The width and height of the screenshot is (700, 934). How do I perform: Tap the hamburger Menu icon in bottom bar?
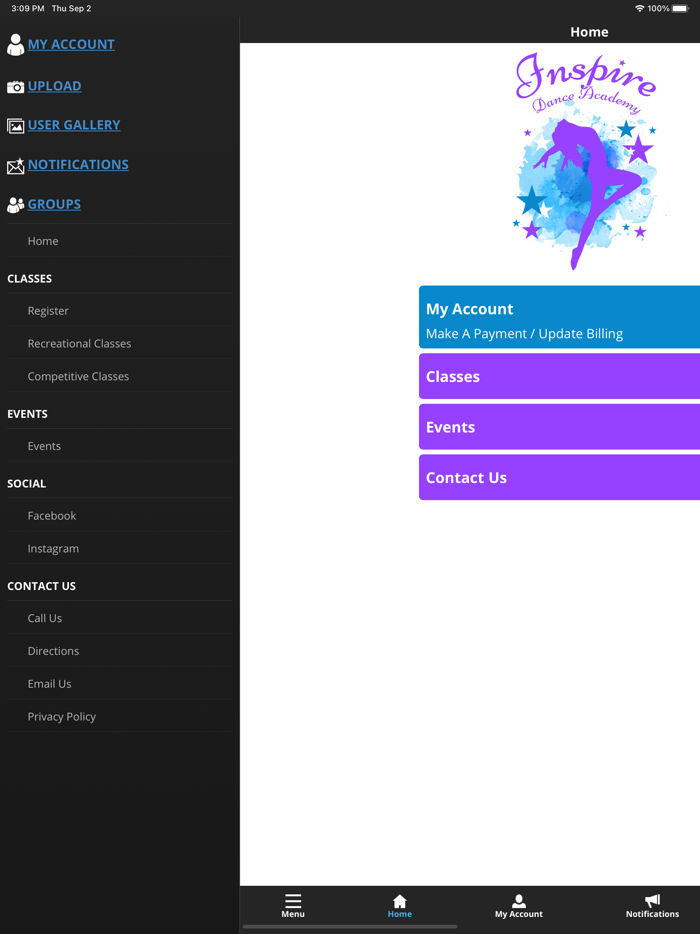tap(293, 900)
